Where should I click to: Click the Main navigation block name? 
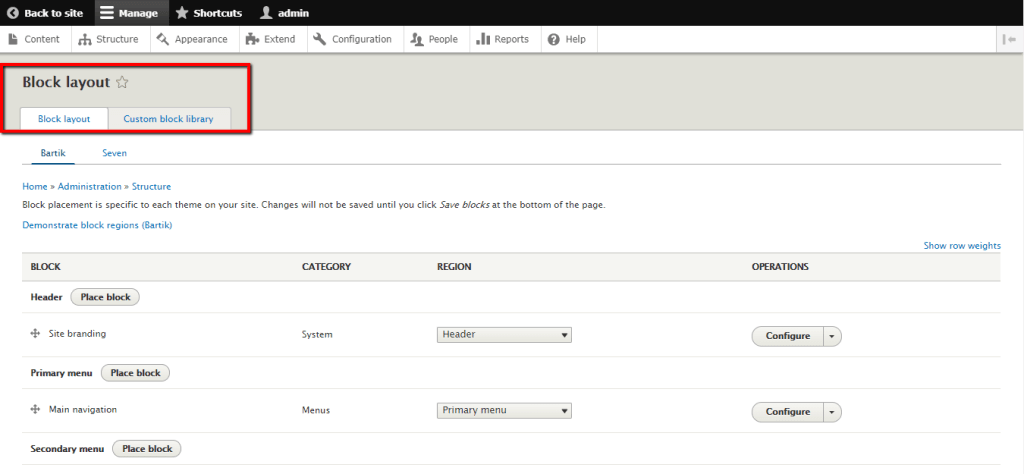pyautogui.click(x=83, y=409)
